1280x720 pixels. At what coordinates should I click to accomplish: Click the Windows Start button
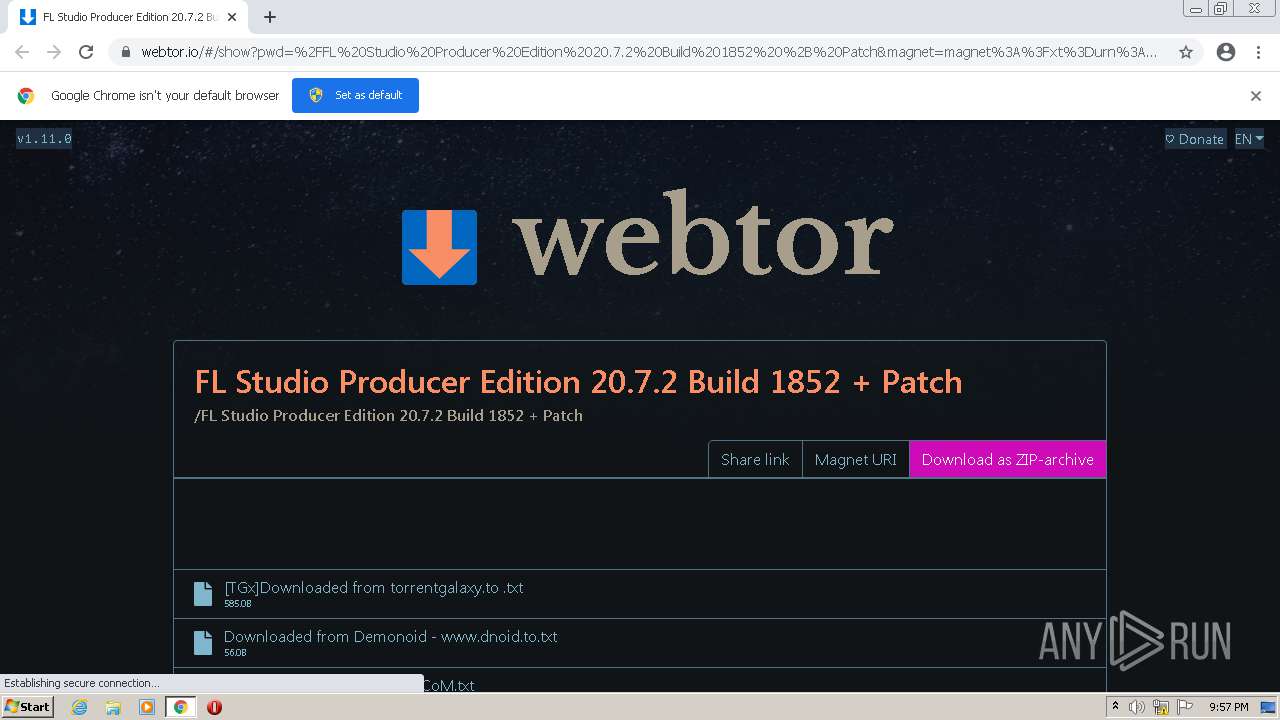pos(28,707)
